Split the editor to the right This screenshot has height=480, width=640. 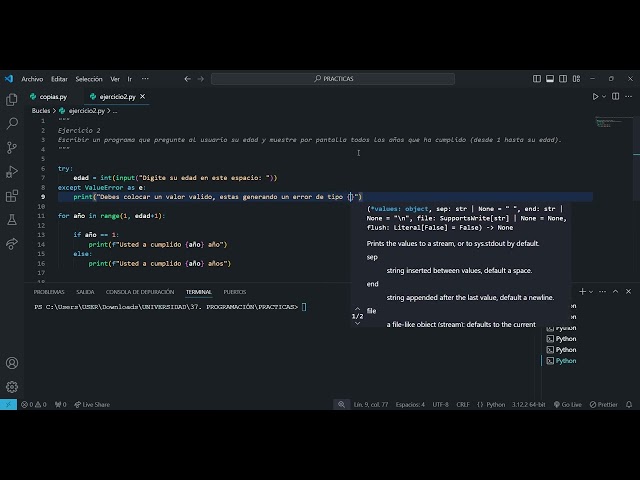pos(616,96)
